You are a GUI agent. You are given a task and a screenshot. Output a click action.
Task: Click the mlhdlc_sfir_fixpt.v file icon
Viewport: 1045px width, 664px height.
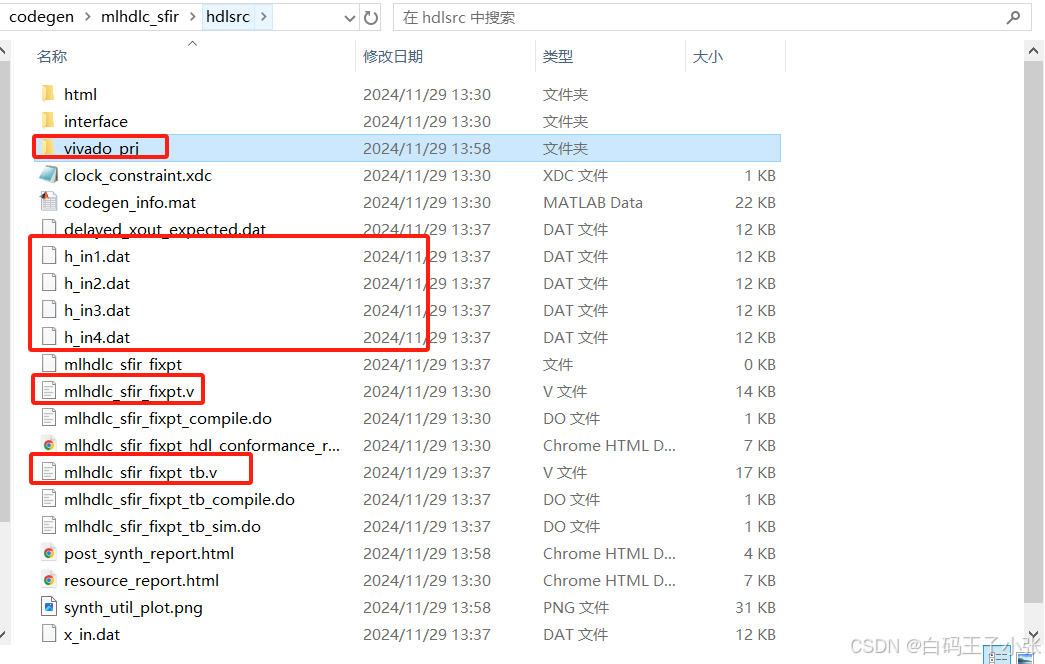pos(49,391)
